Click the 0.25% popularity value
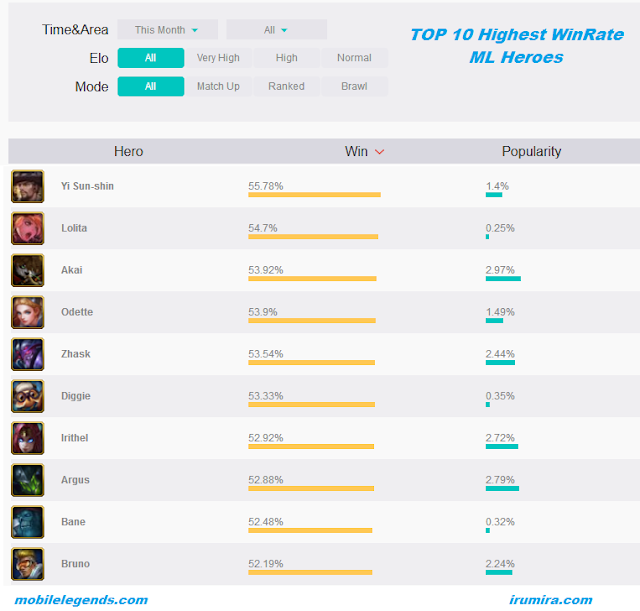Viewport: 640px width, 611px height. 500,228
